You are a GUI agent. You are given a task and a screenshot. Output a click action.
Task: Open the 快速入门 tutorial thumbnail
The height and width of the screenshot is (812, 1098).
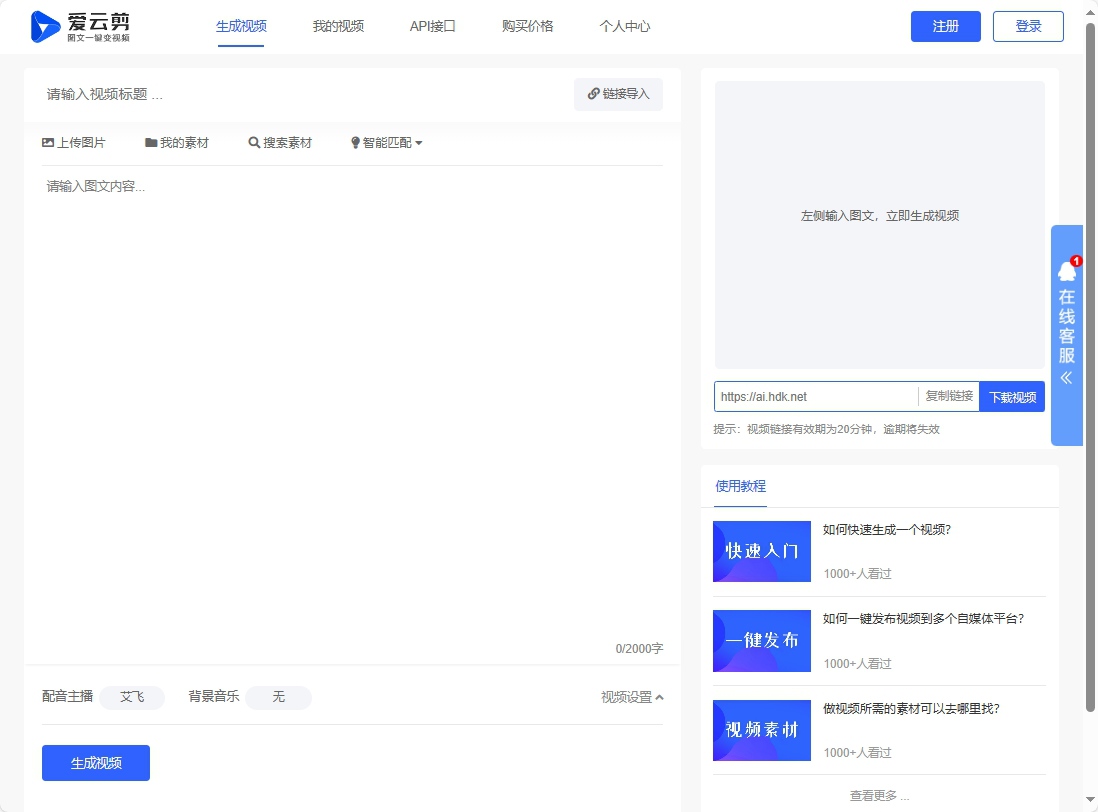[762, 551]
